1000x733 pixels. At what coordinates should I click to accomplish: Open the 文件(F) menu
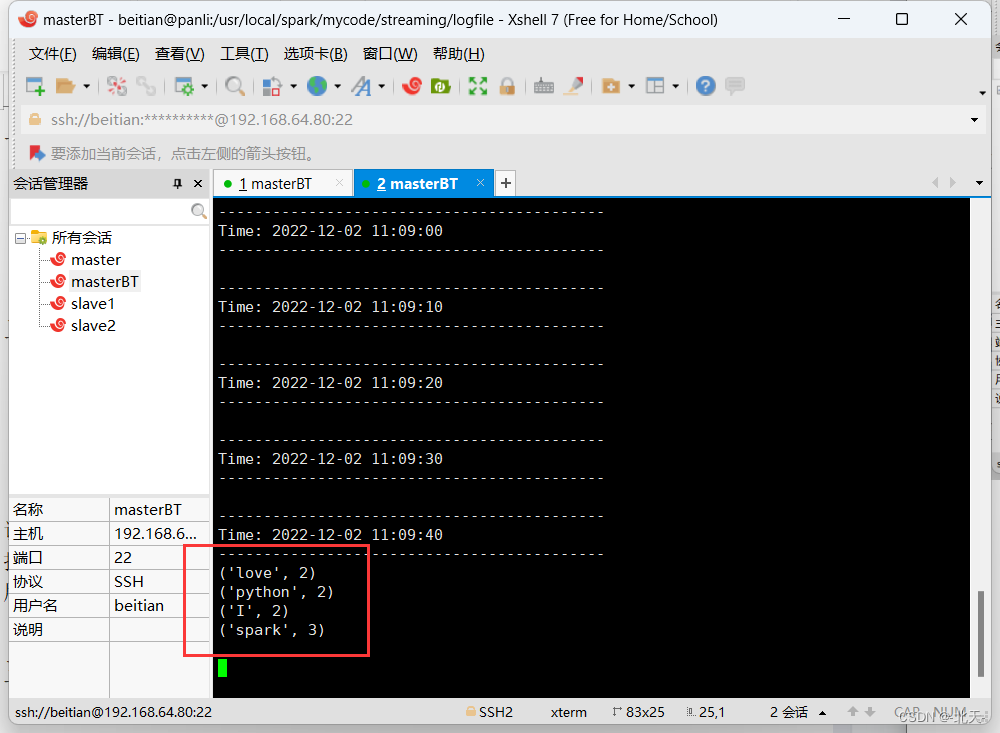(x=52, y=54)
